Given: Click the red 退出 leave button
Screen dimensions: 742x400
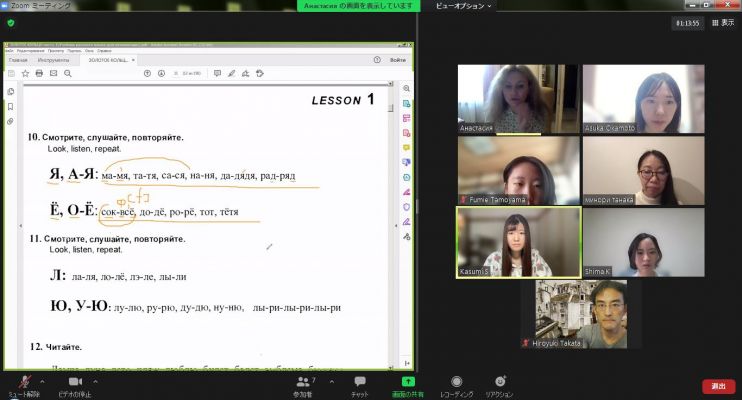Looking at the screenshot, I should tap(718, 386).
